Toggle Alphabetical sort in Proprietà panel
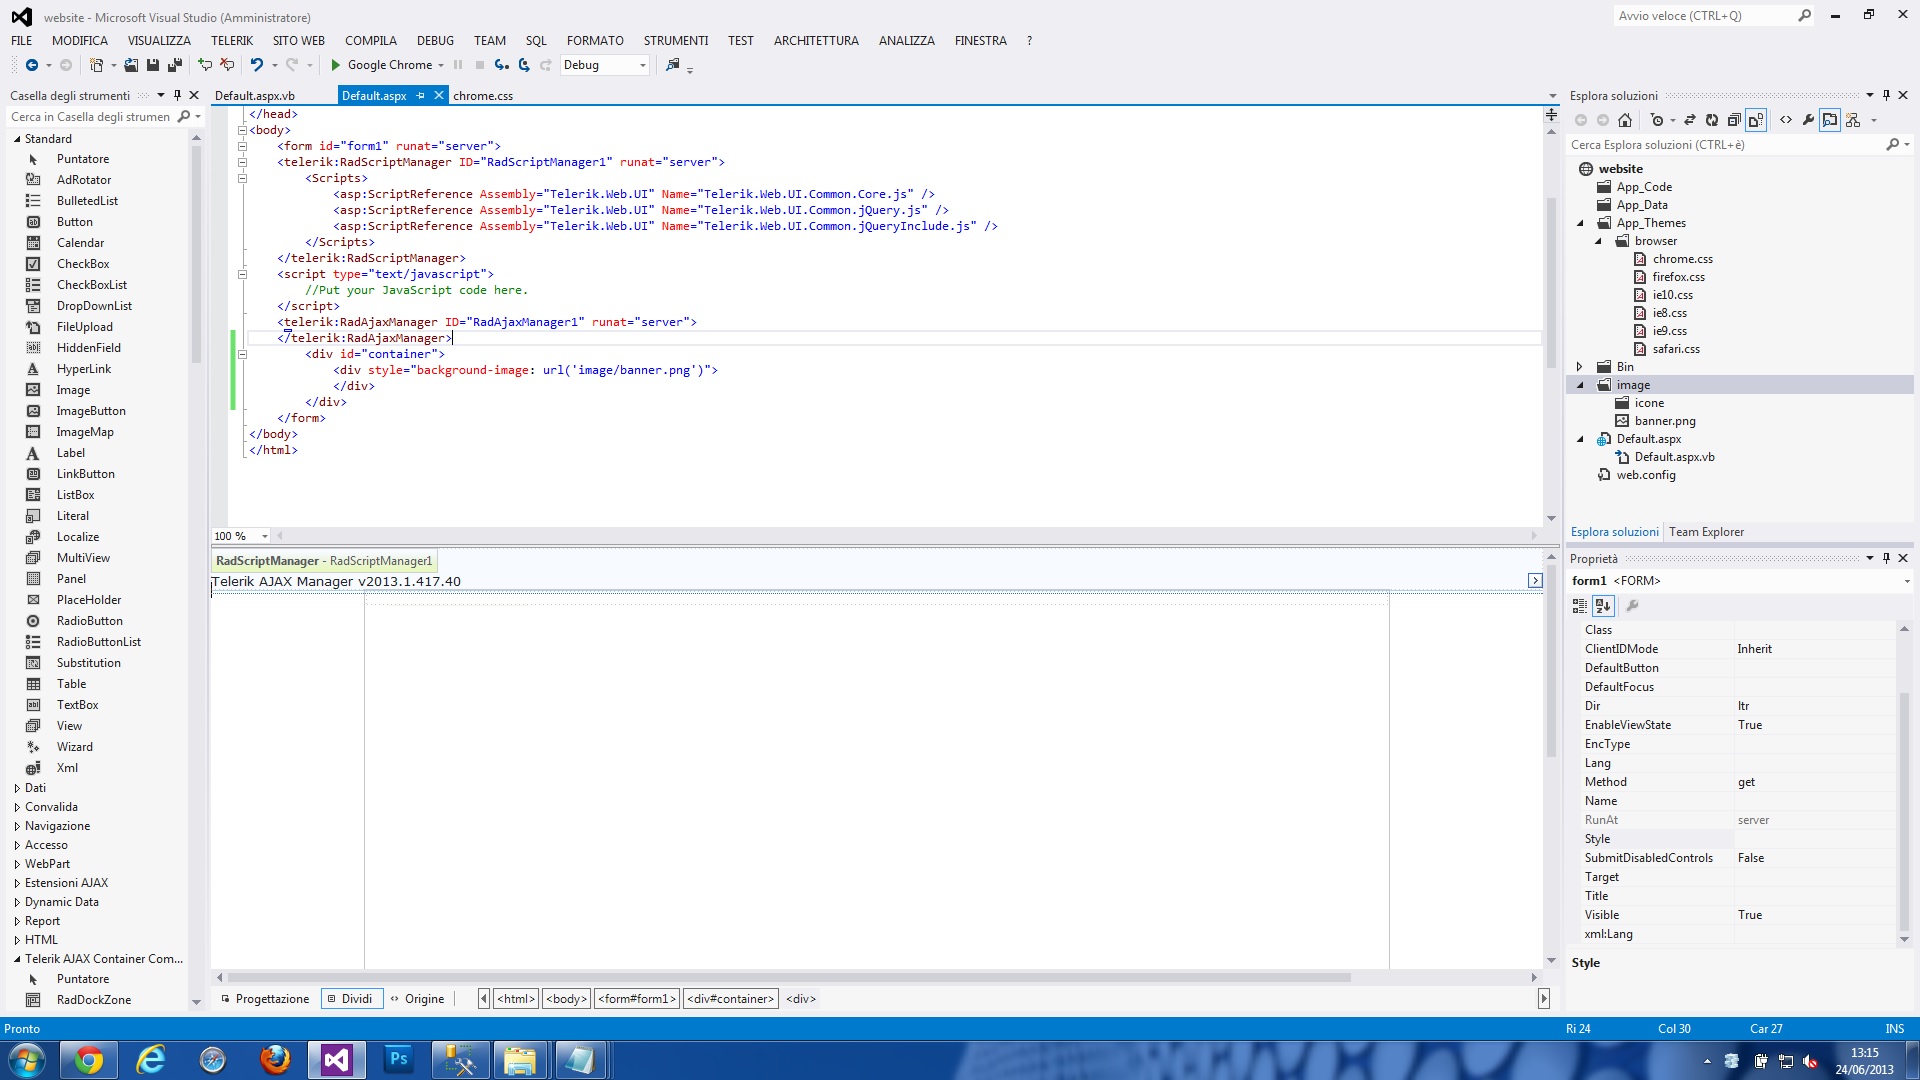The width and height of the screenshot is (1920, 1080). 1603,606
